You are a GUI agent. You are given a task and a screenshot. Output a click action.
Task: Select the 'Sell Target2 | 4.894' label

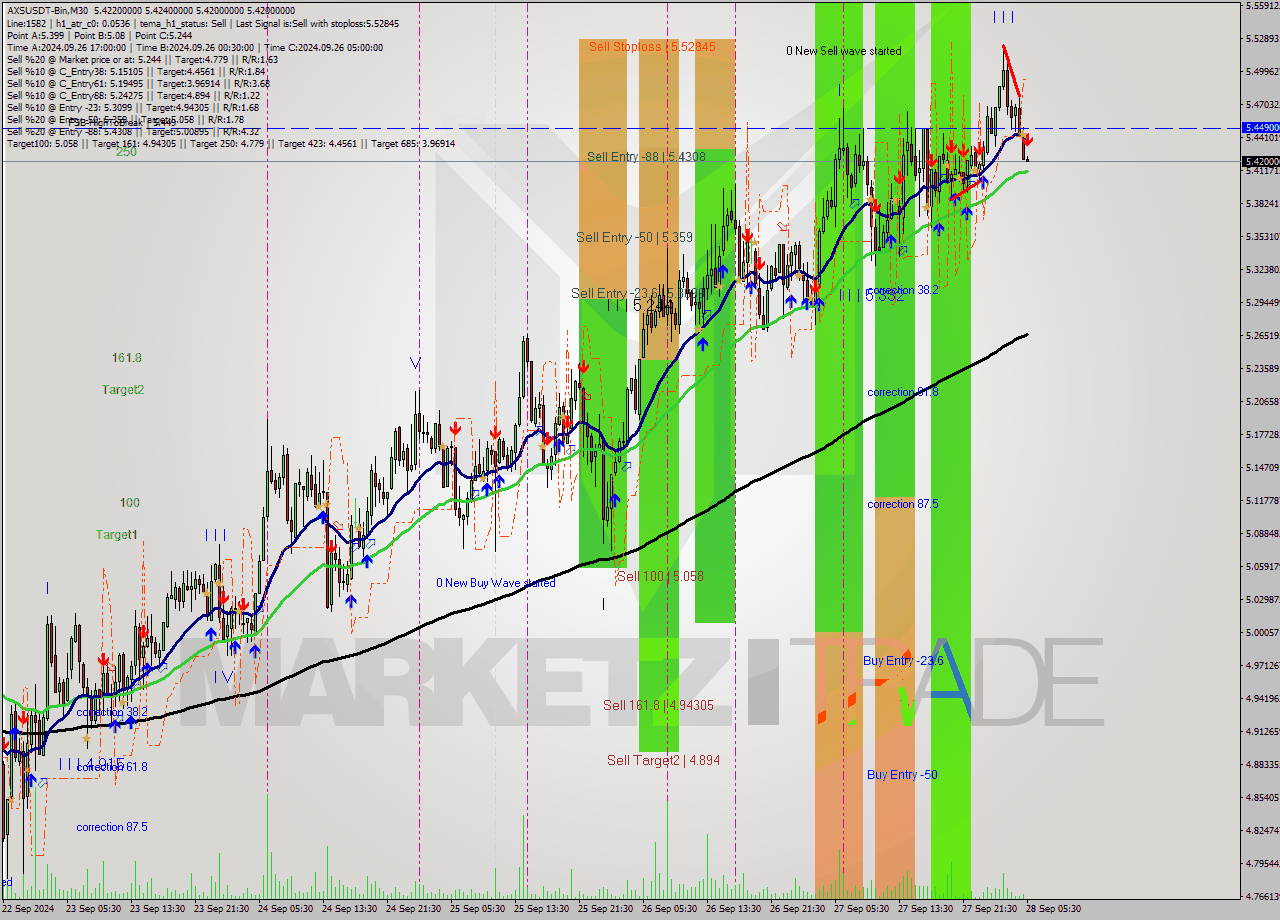click(663, 760)
